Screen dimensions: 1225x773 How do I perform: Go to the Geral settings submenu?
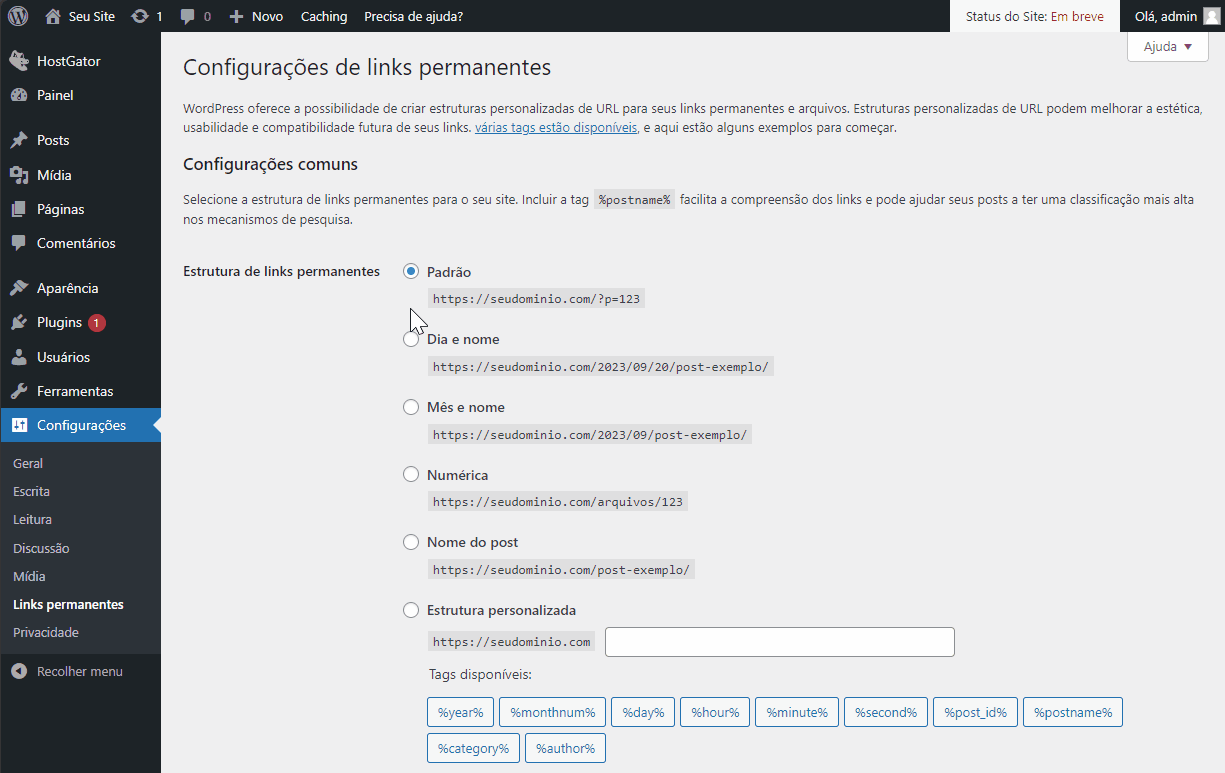coord(28,464)
